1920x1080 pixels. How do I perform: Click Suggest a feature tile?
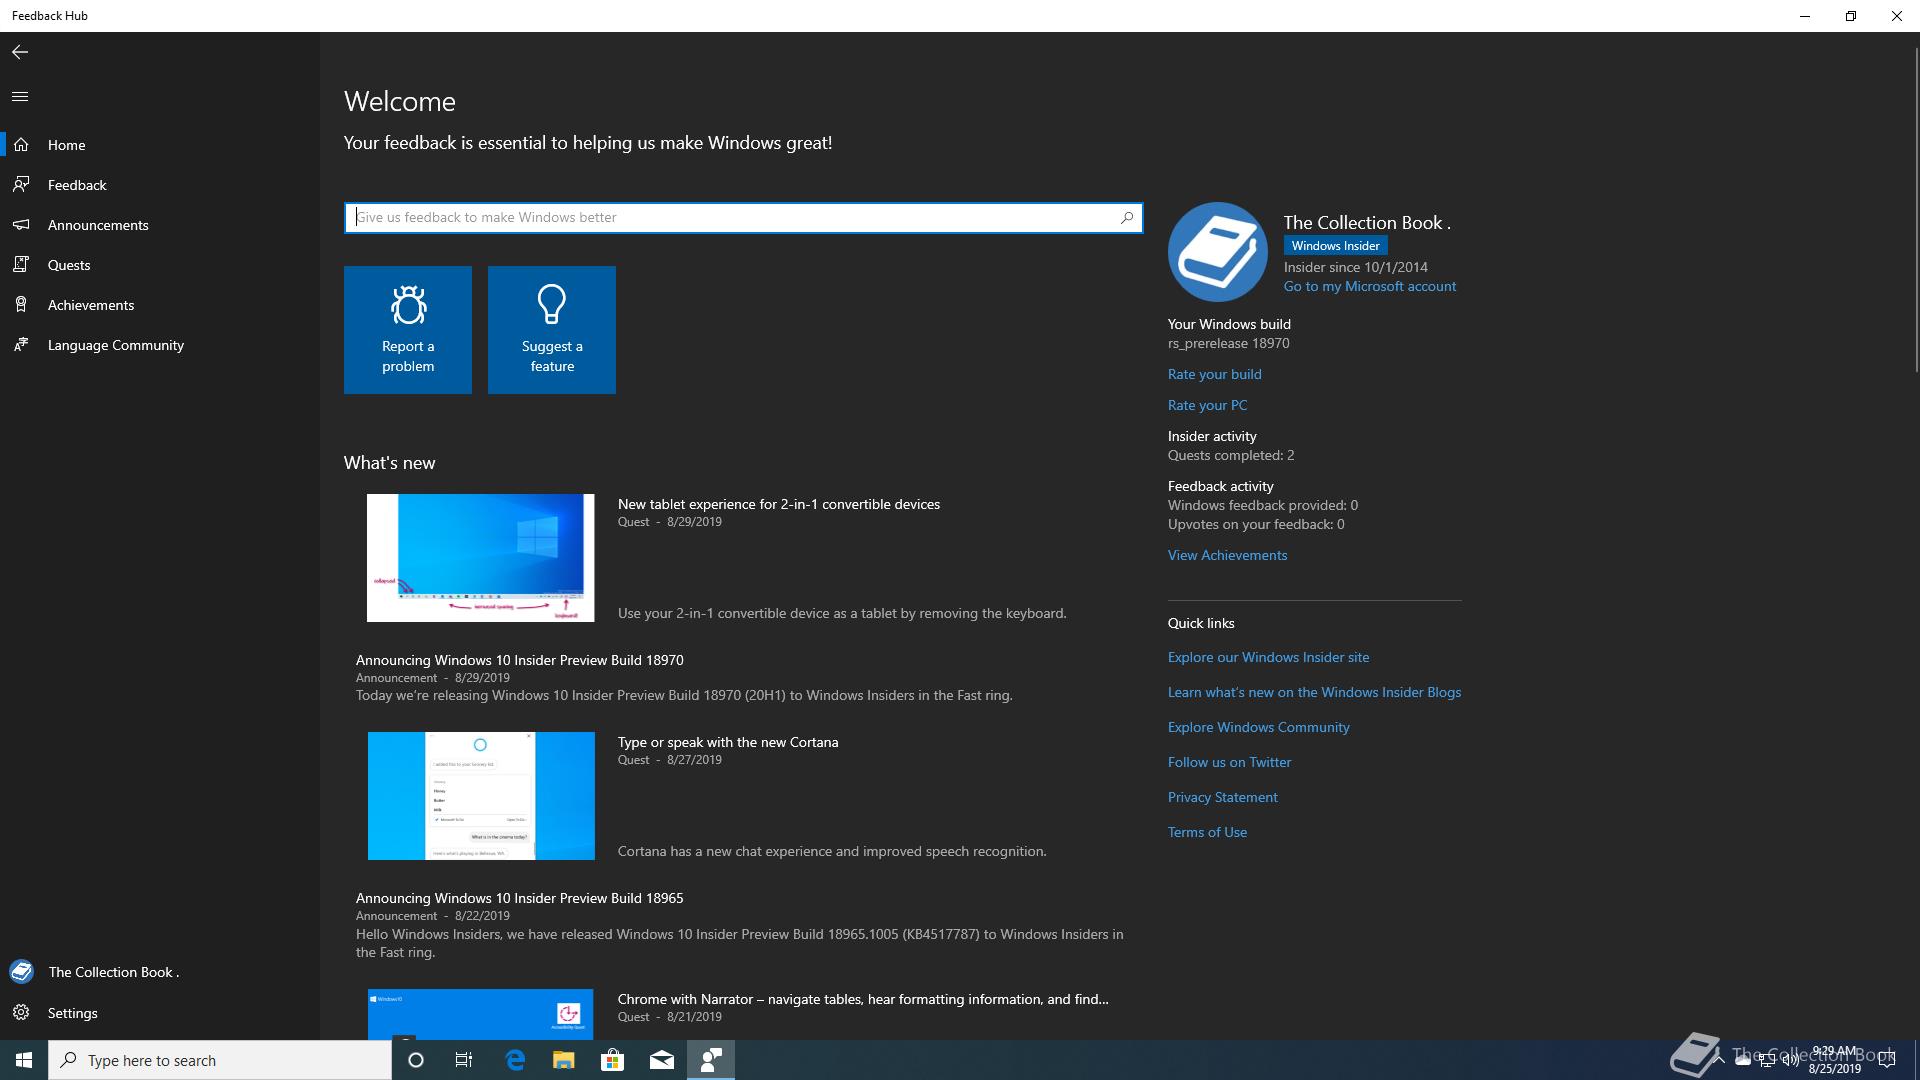coord(552,330)
